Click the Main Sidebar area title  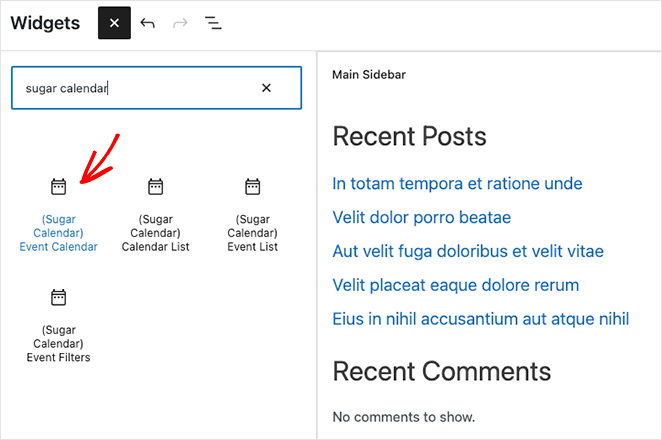(x=369, y=75)
